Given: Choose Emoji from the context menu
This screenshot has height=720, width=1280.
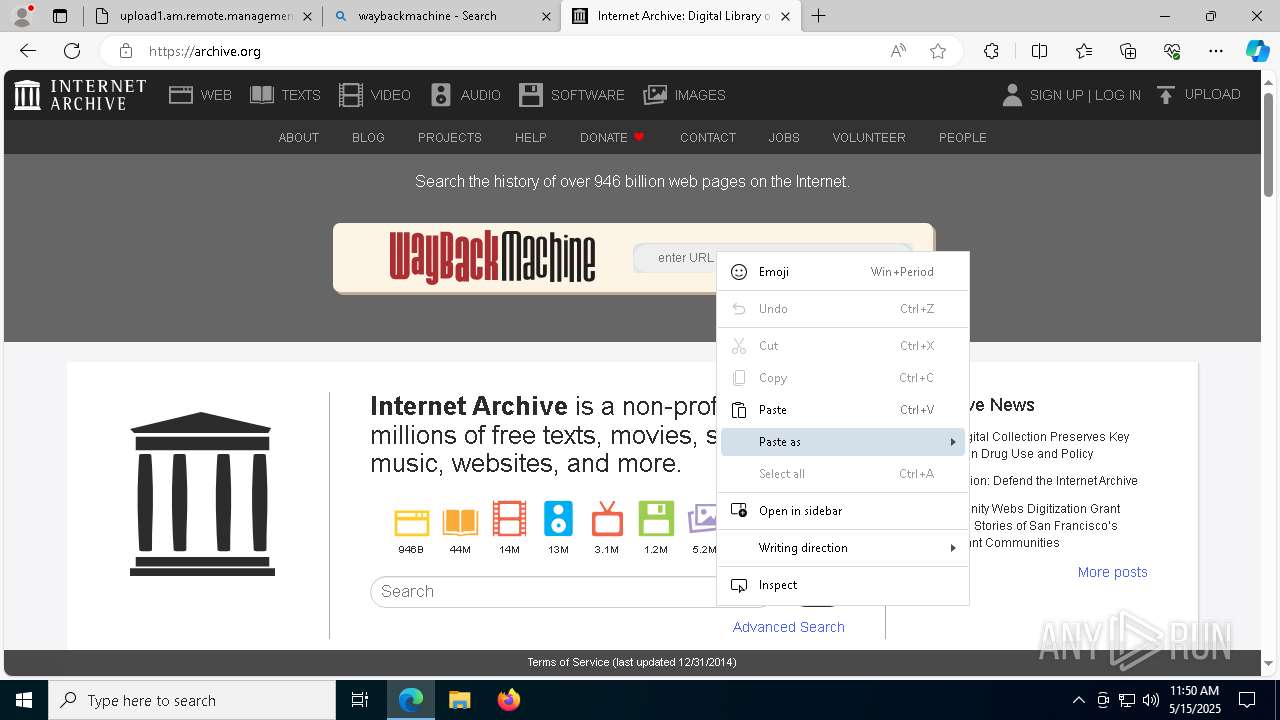Looking at the screenshot, I should [x=843, y=272].
